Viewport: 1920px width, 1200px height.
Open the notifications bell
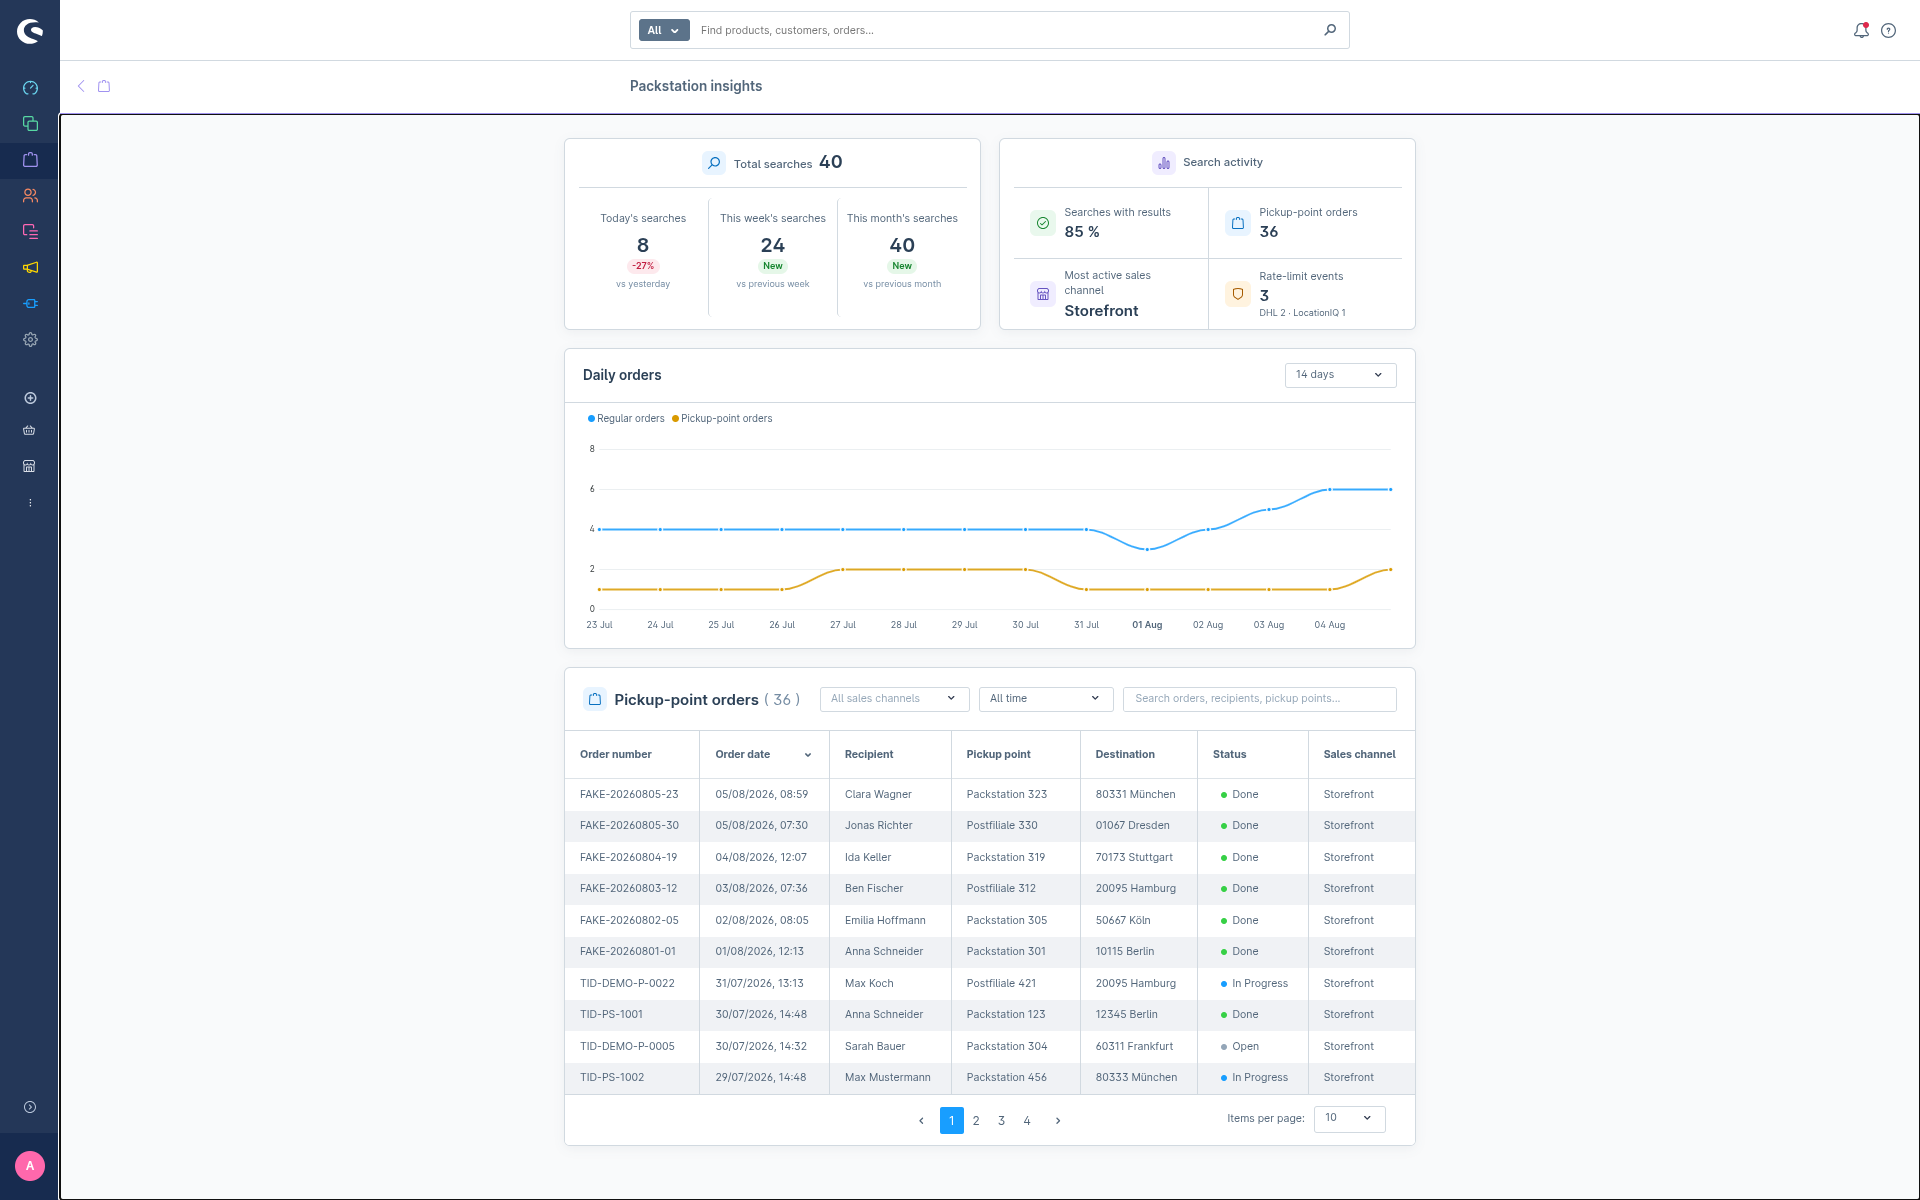coord(1861,30)
